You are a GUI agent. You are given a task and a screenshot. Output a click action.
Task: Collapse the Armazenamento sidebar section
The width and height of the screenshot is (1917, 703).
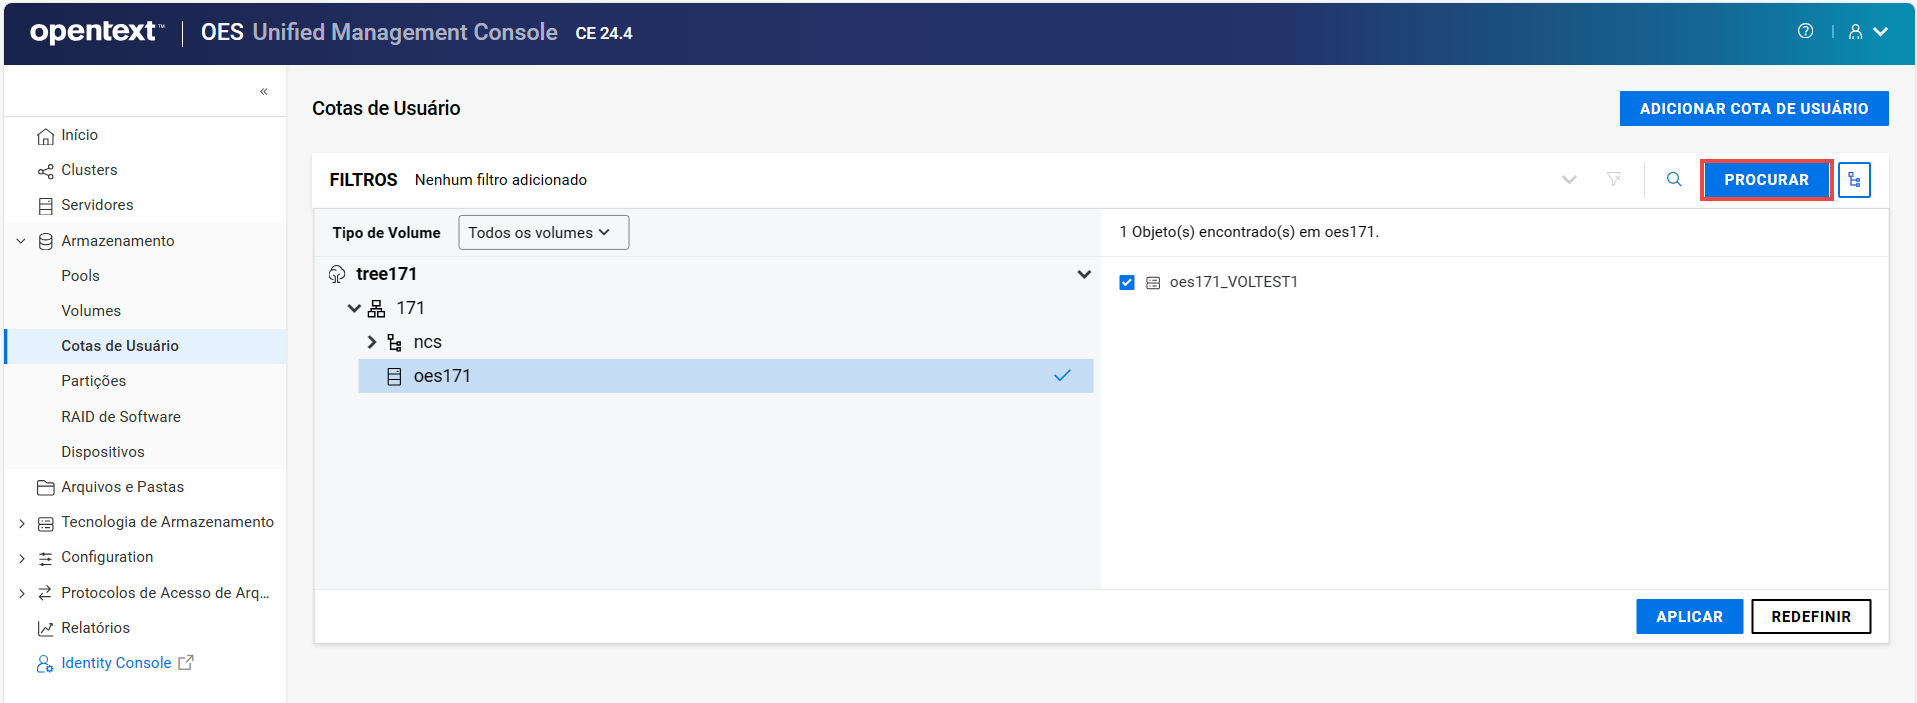pos(21,241)
